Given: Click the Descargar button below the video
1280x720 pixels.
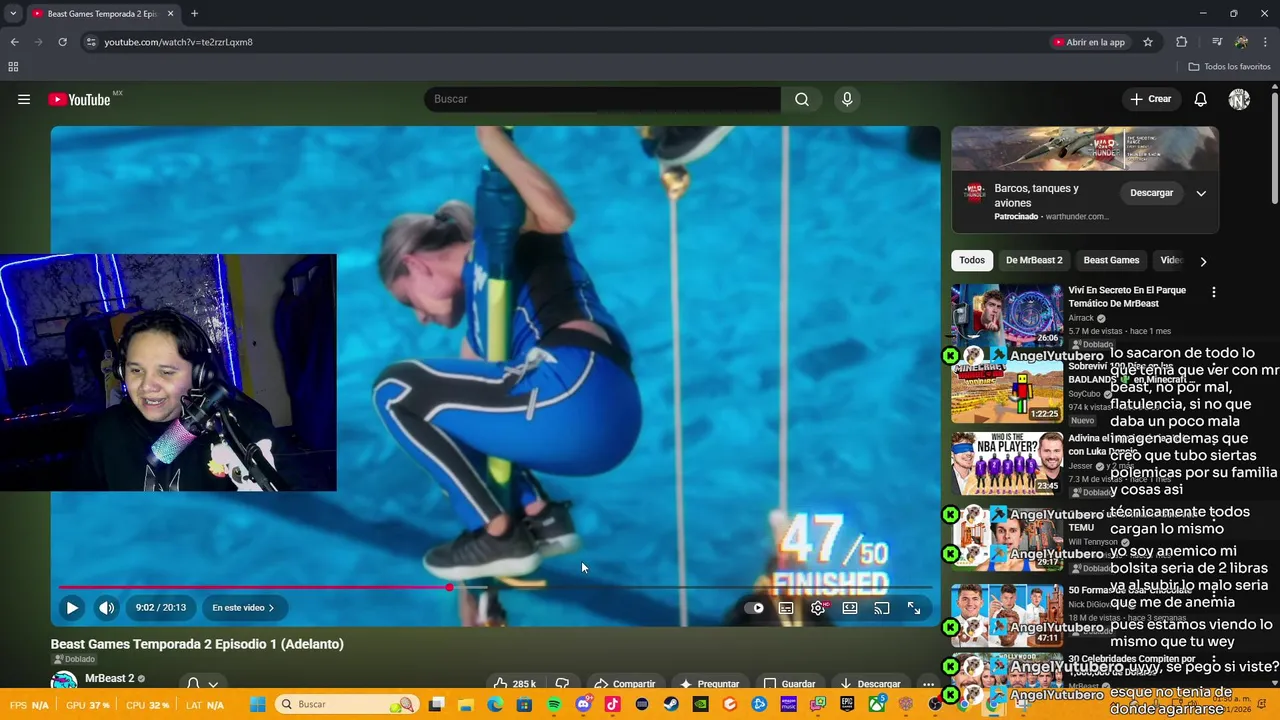Looking at the screenshot, I should click(x=869, y=684).
